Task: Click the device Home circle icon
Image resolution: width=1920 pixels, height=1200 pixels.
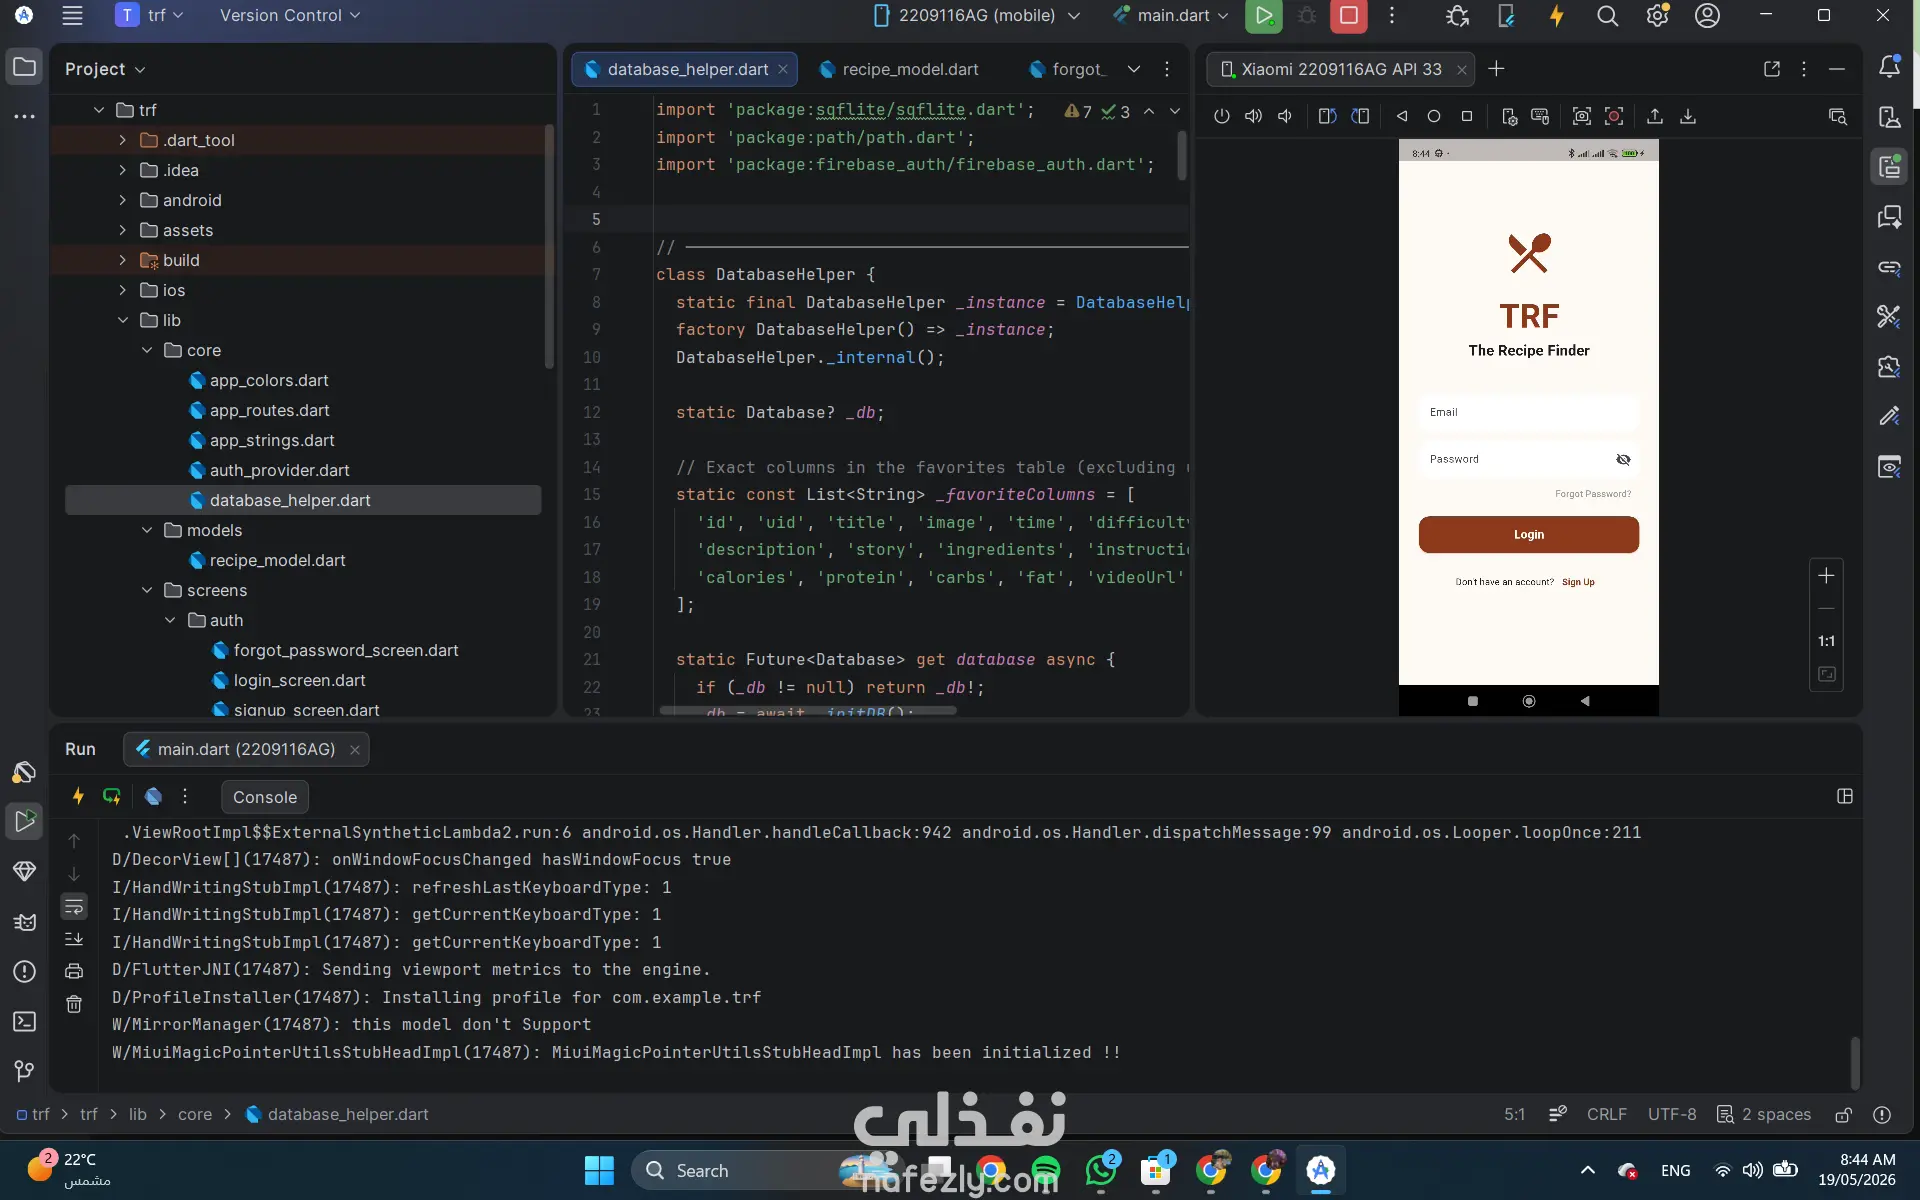Action: click(1434, 116)
